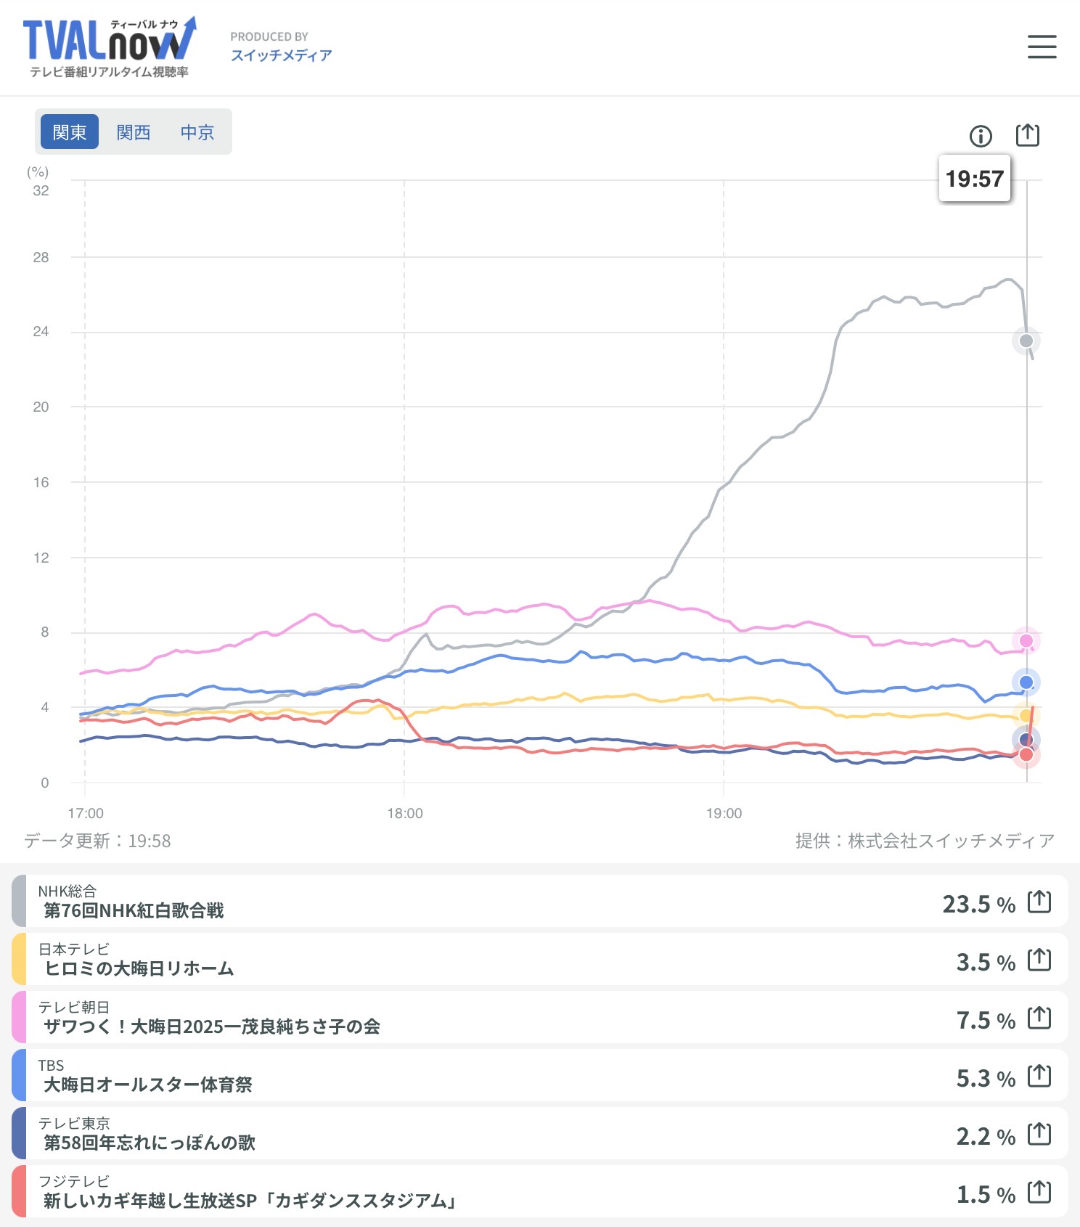Click the gray NHK総合 color swatch
The width and height of the screenshot is (1080, 1227).
19,901
